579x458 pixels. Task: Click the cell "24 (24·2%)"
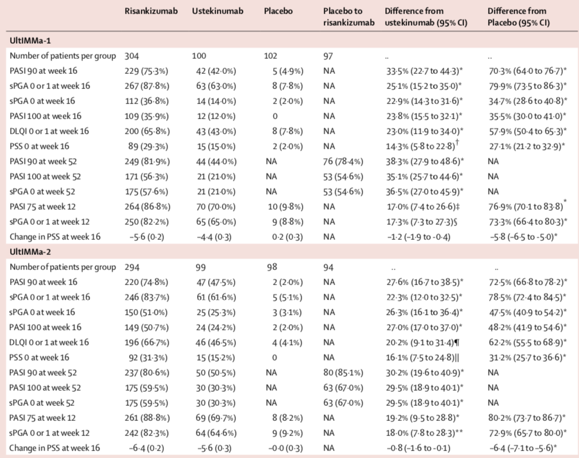click(215, 327)
